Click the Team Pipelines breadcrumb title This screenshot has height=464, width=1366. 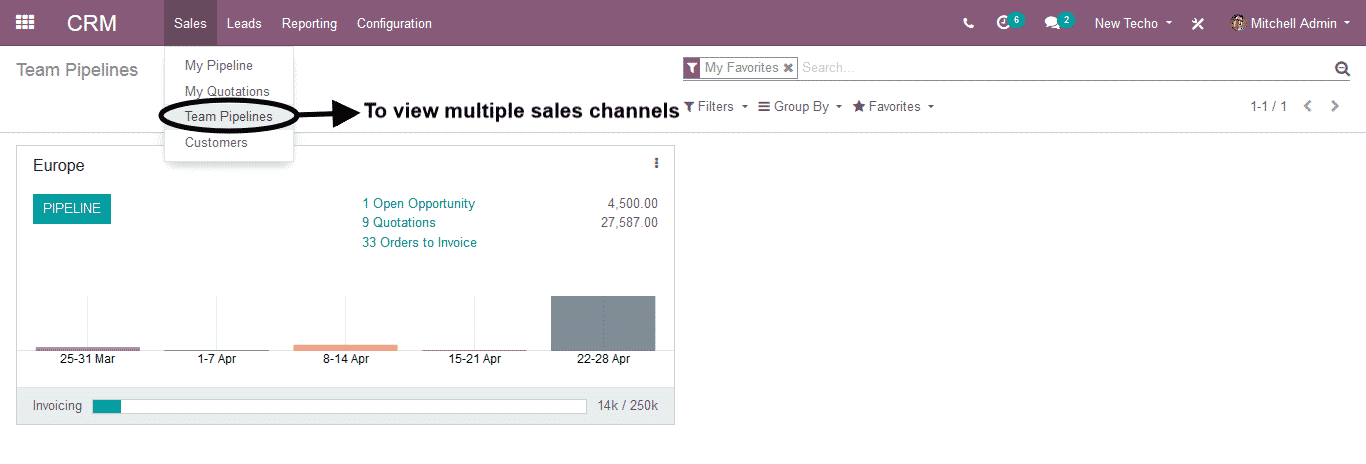tap(77, 70)
